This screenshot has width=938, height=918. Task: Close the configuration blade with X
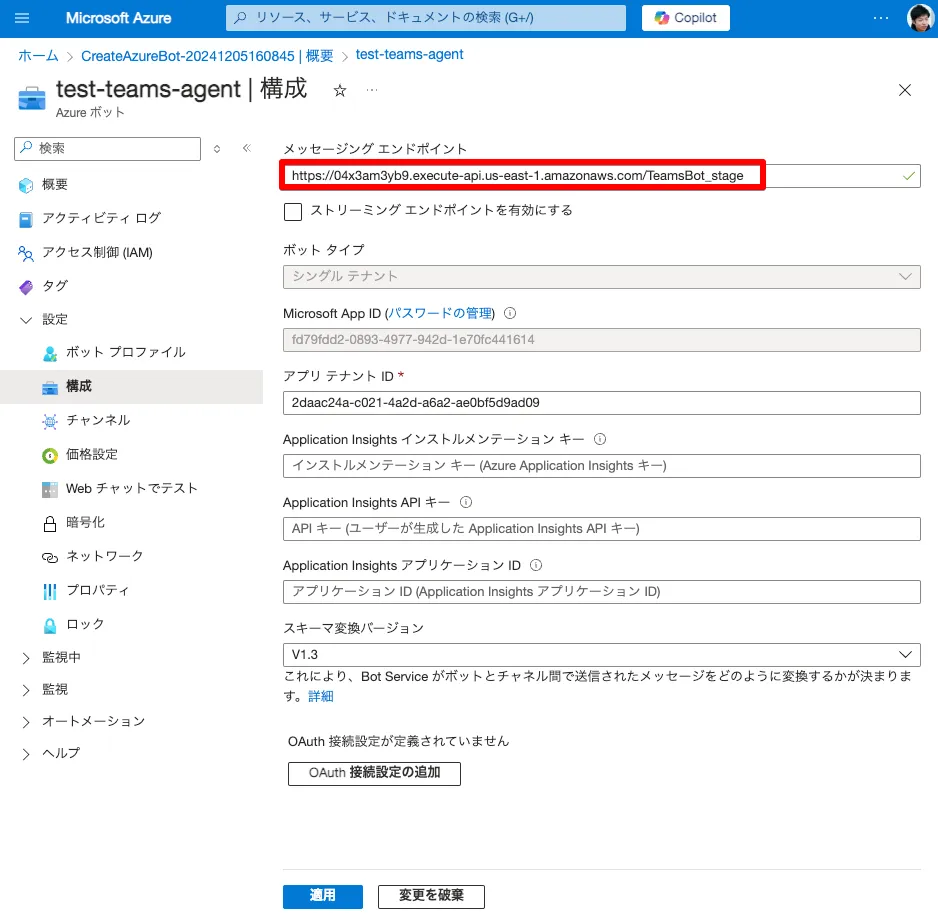(904, 90)
